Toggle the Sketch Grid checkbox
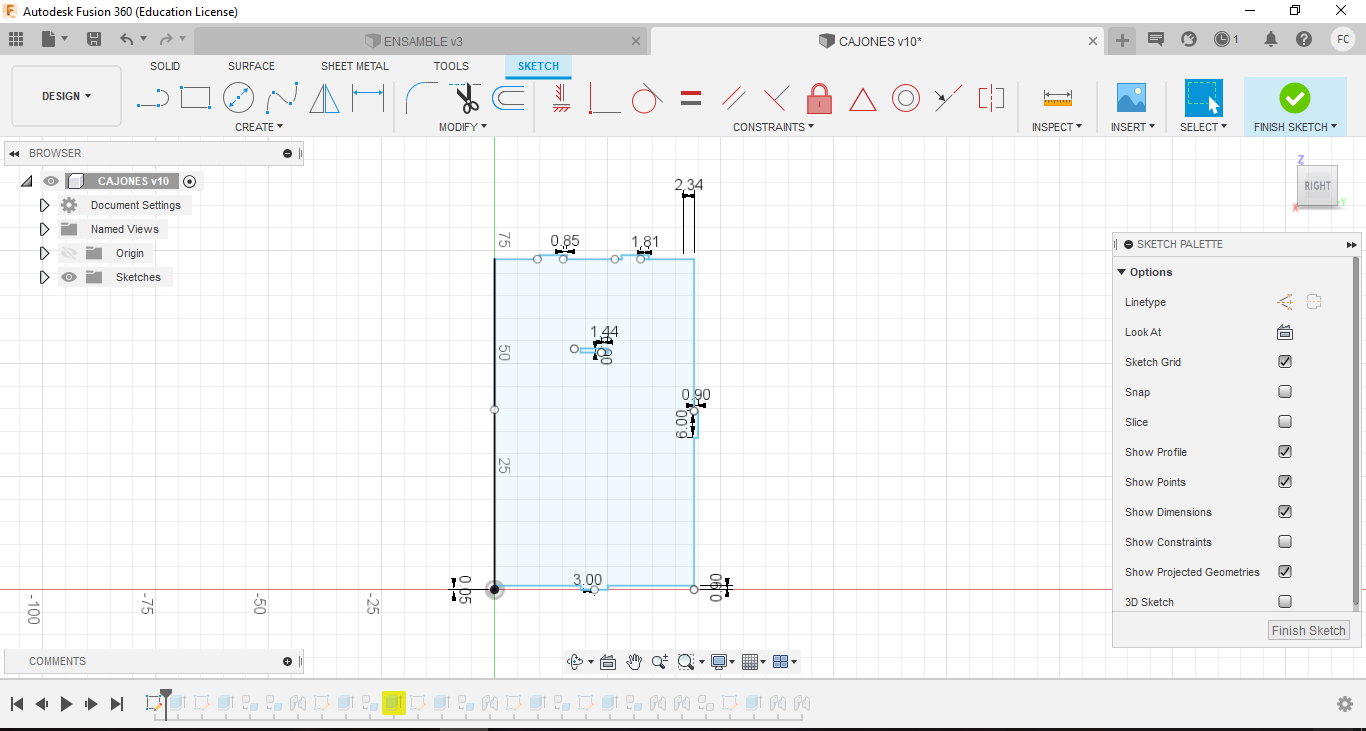 (1285, 362)
